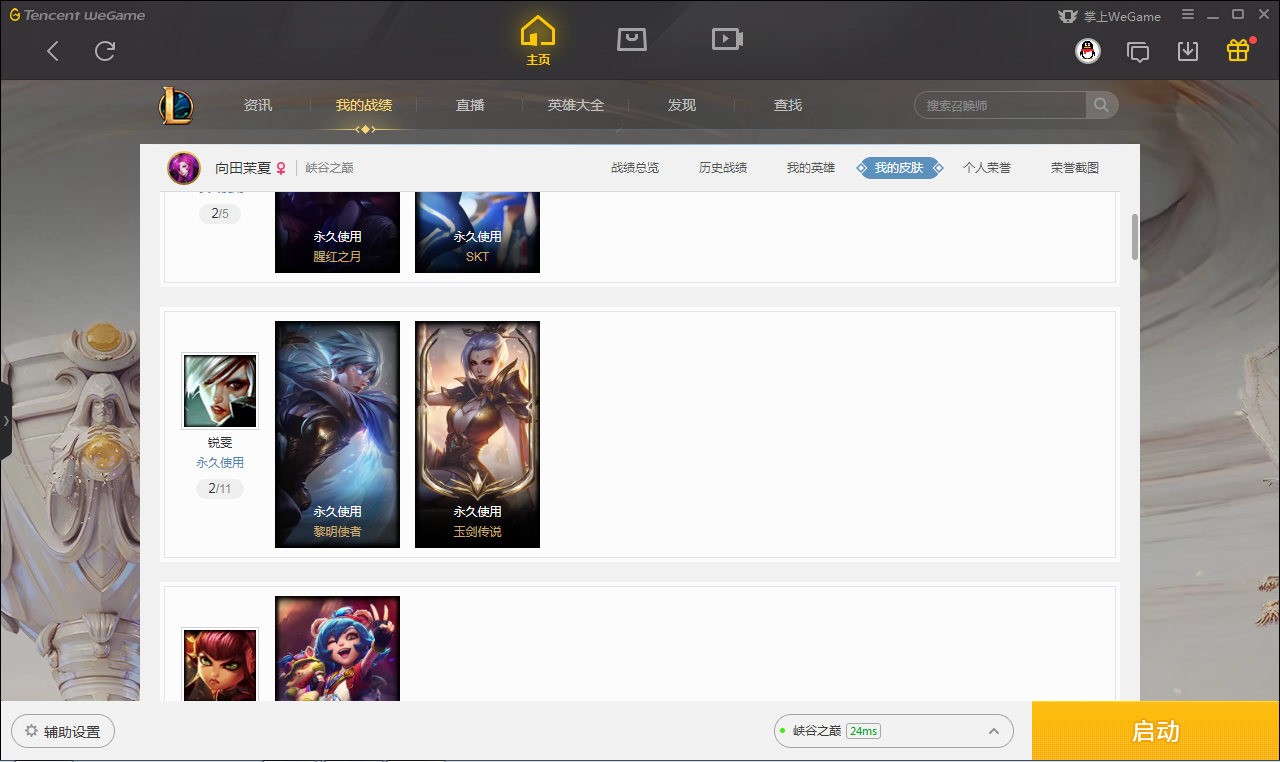The width and height of the screenshot is (1280, 762).
Task: Click the 向田茉夏 profile avatar
Action: click(184, 168)
